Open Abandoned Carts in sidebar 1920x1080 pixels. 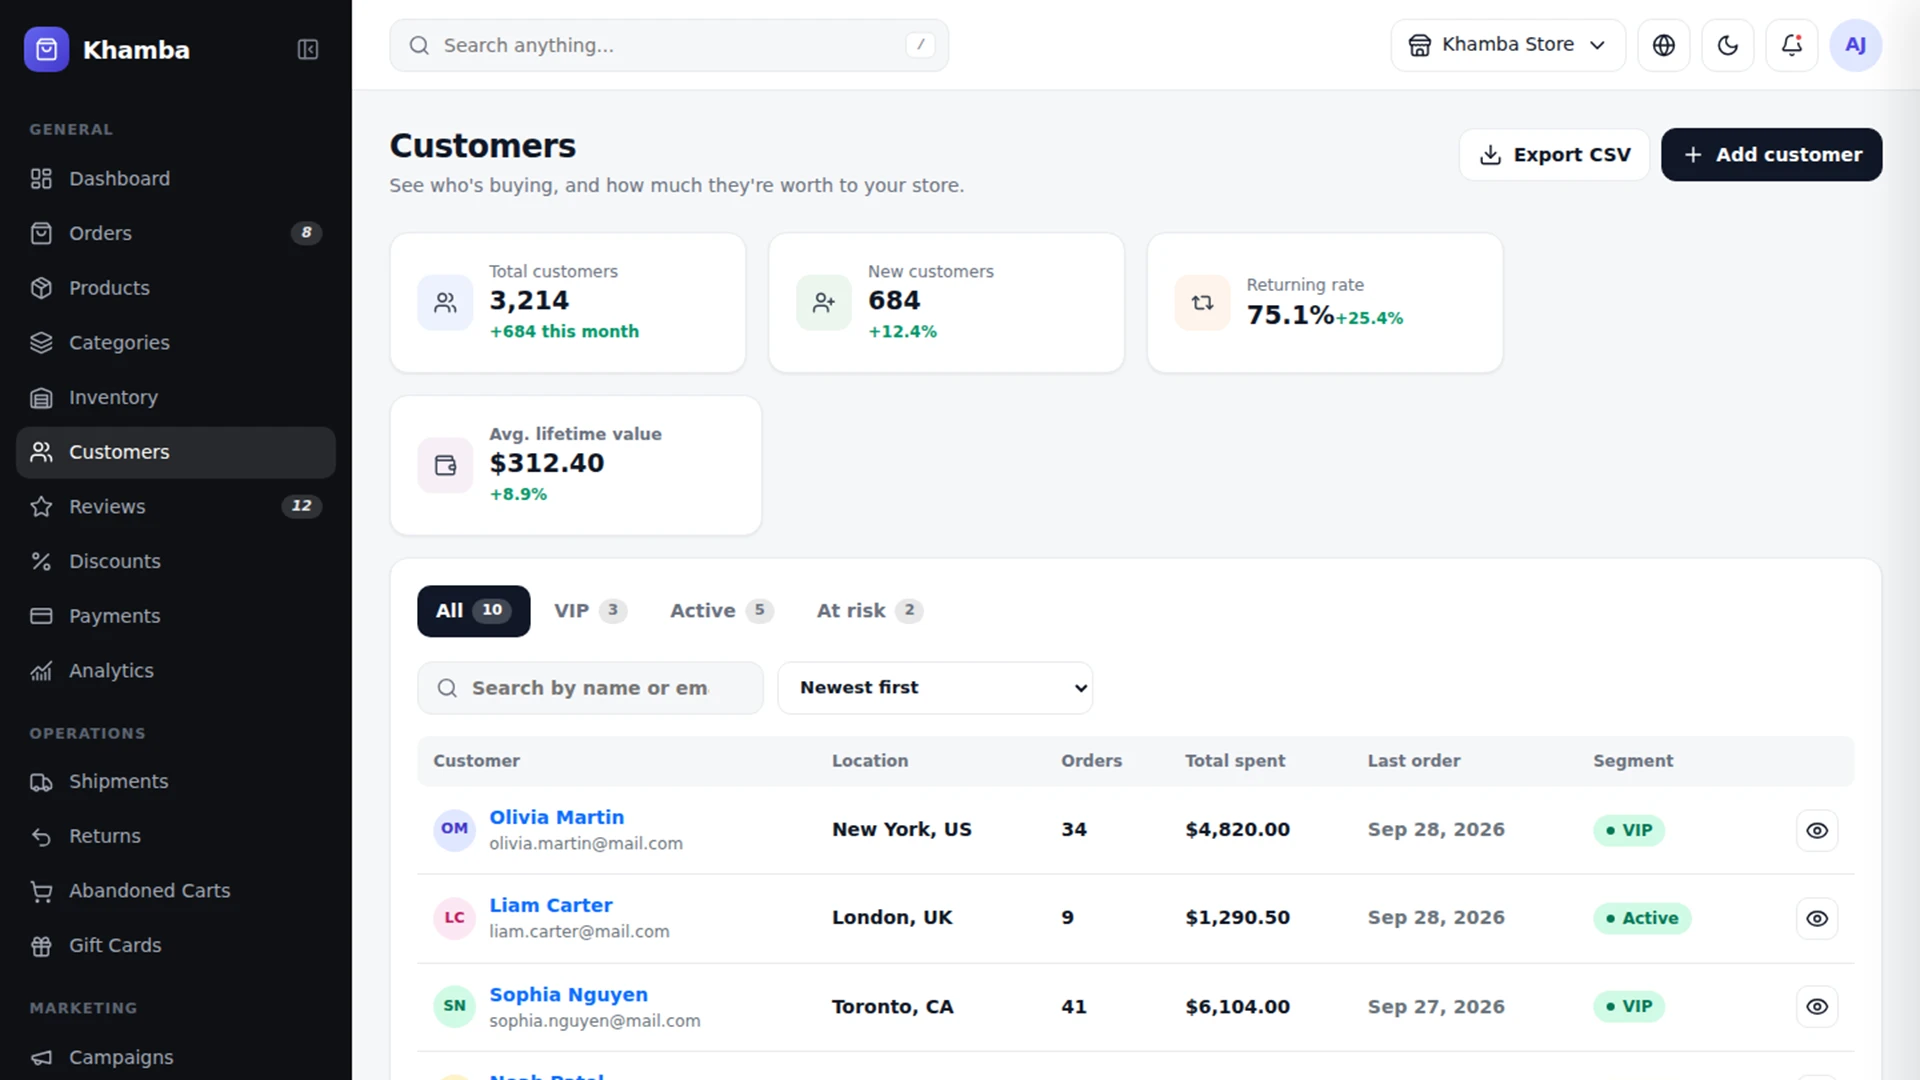tap(175, 891)
